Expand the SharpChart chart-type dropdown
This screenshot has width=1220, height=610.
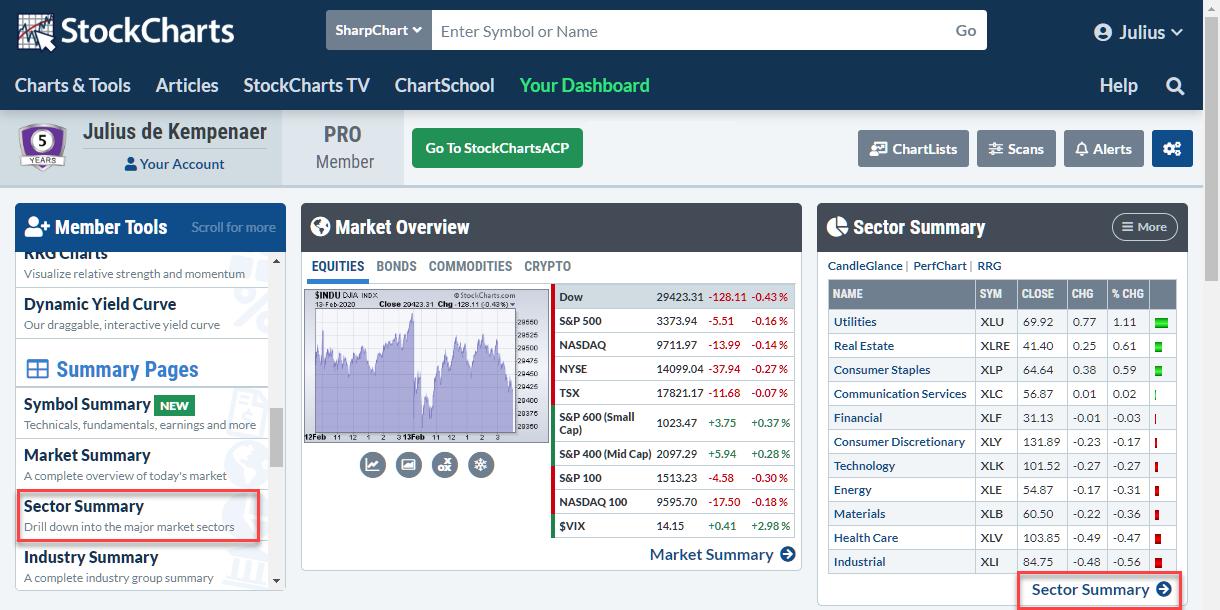pos(378,30)
